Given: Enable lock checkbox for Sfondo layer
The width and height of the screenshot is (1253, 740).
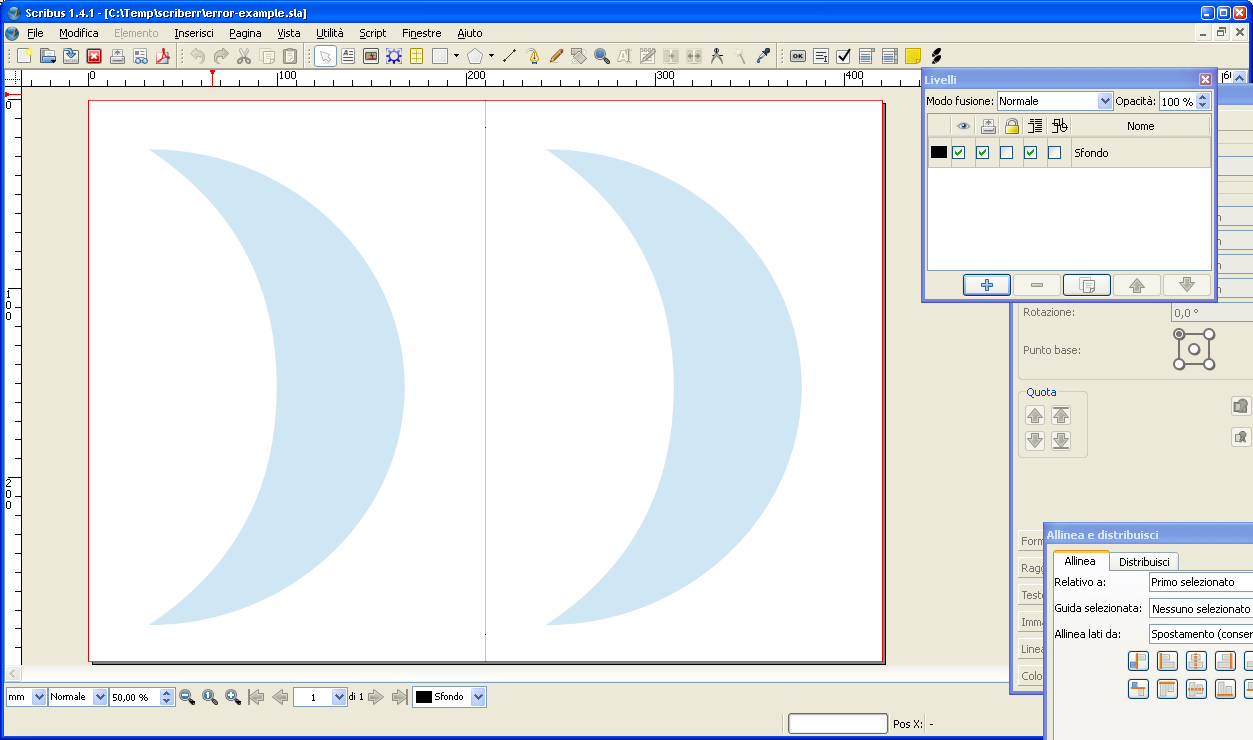Looking at the screenshot, I should point(1007,153).
